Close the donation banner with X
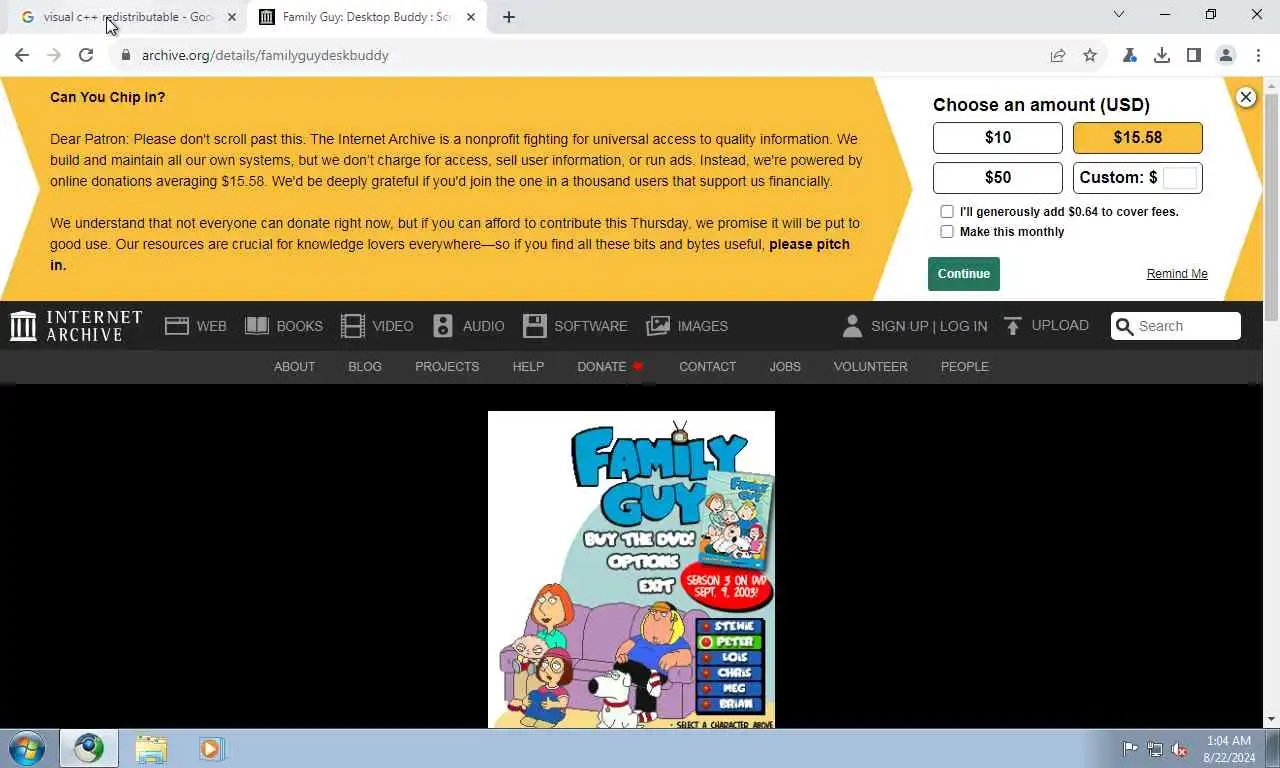Image resolution: width=1280 pixels, height=768 pixels. tap(1246, 97)
